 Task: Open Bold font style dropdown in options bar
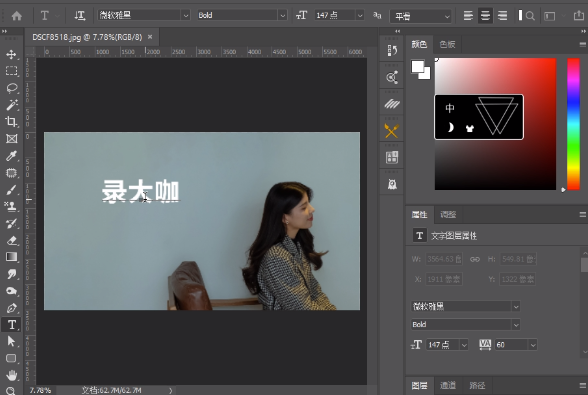pyautogui.click(x=282, y=15)
